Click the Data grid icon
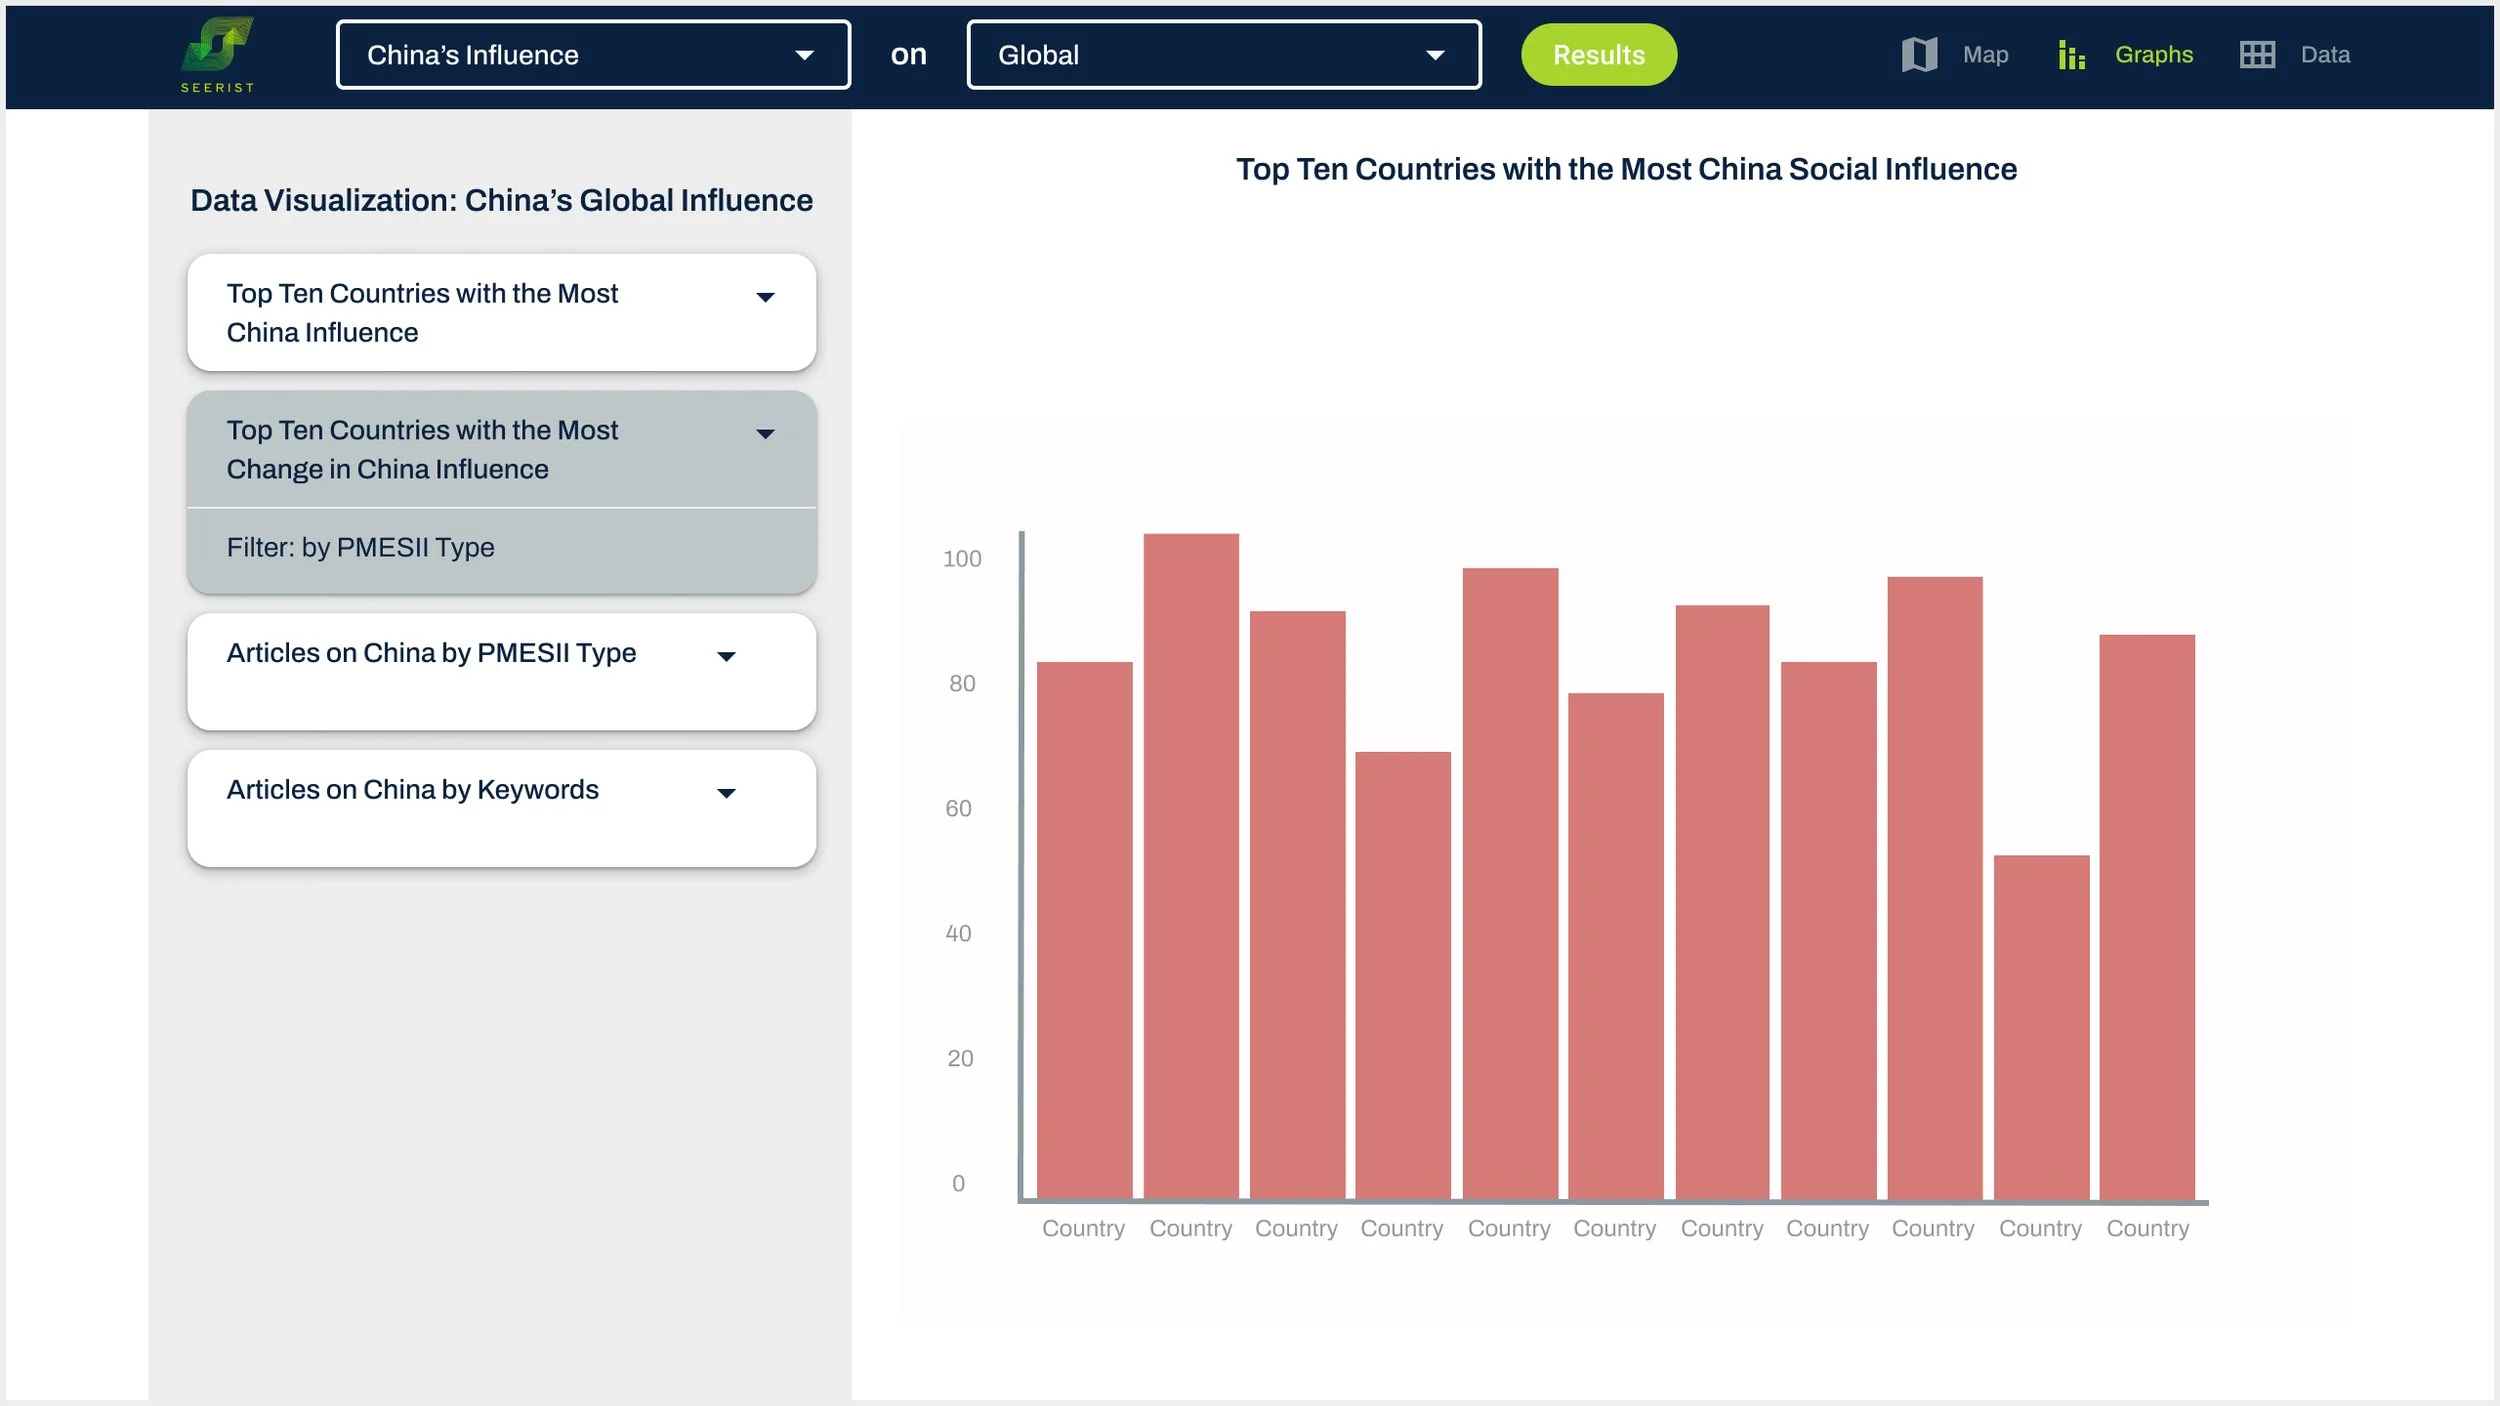This screenshot has height=1406, width=2500. [2256, 54]
